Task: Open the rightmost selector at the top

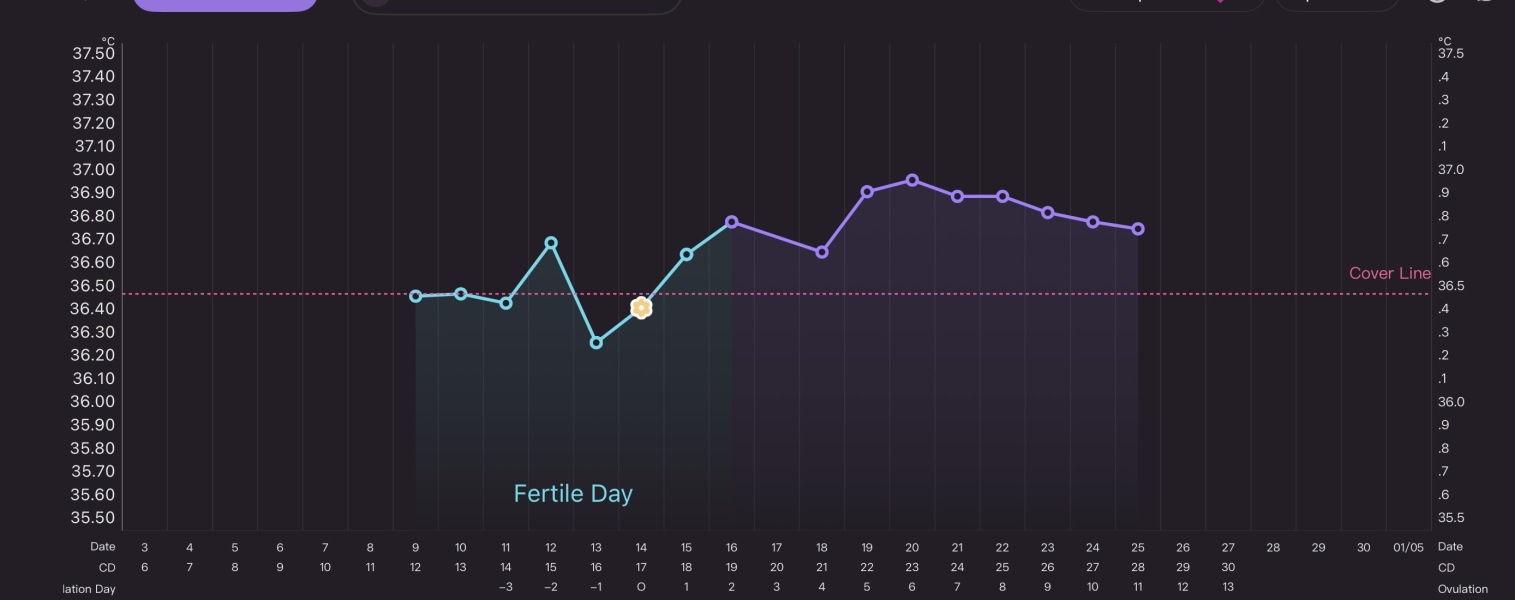Action: tap(1337, 3)
